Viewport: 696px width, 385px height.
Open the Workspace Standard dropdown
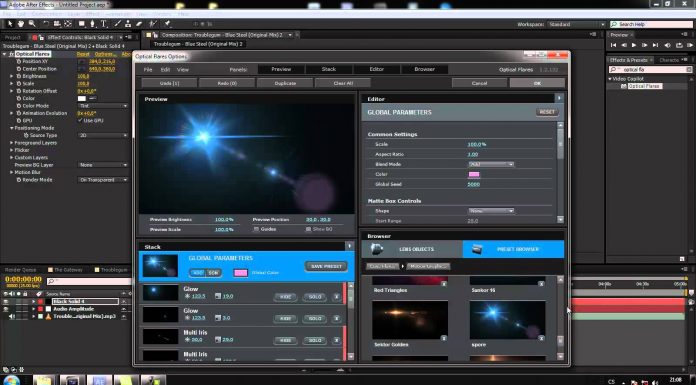coord(577,24)
